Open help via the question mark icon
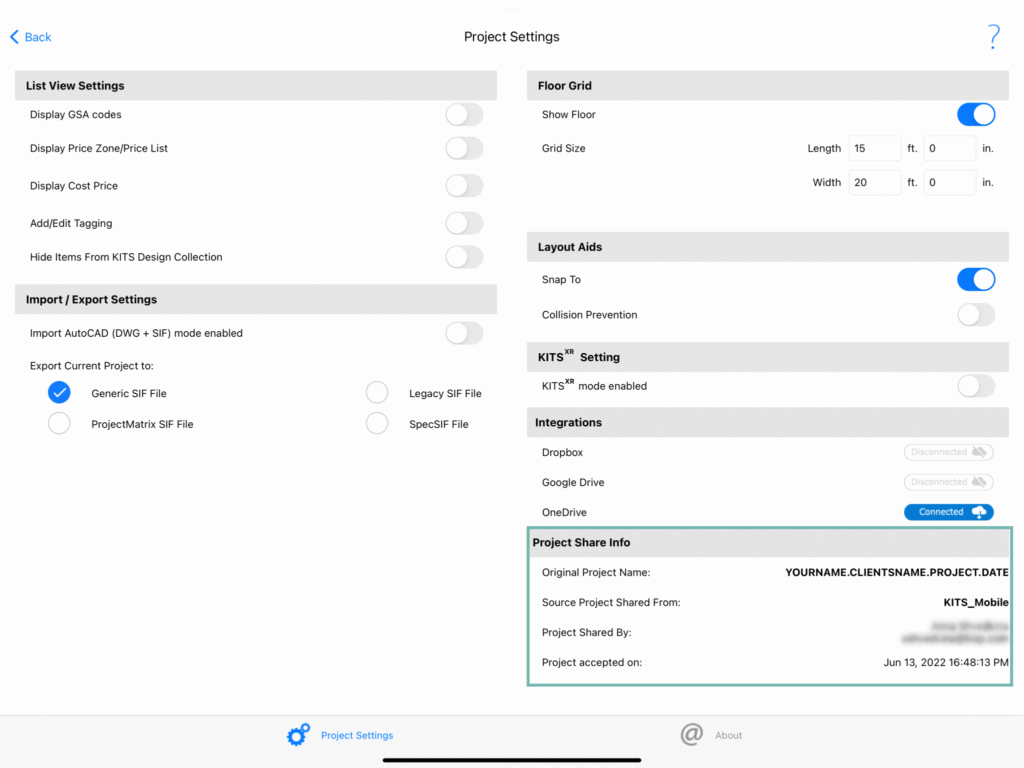 pyautogui.click(x=993, y=37)
